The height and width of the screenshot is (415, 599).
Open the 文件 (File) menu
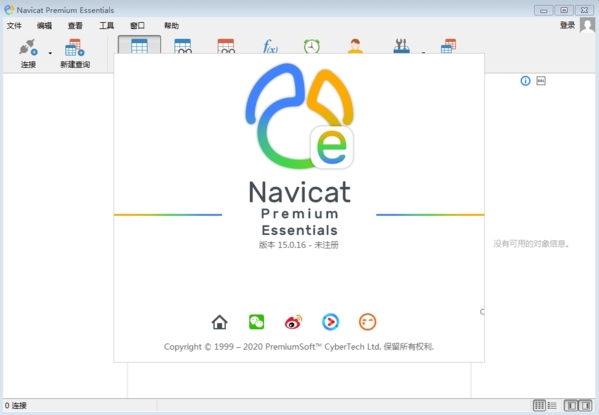14,26
